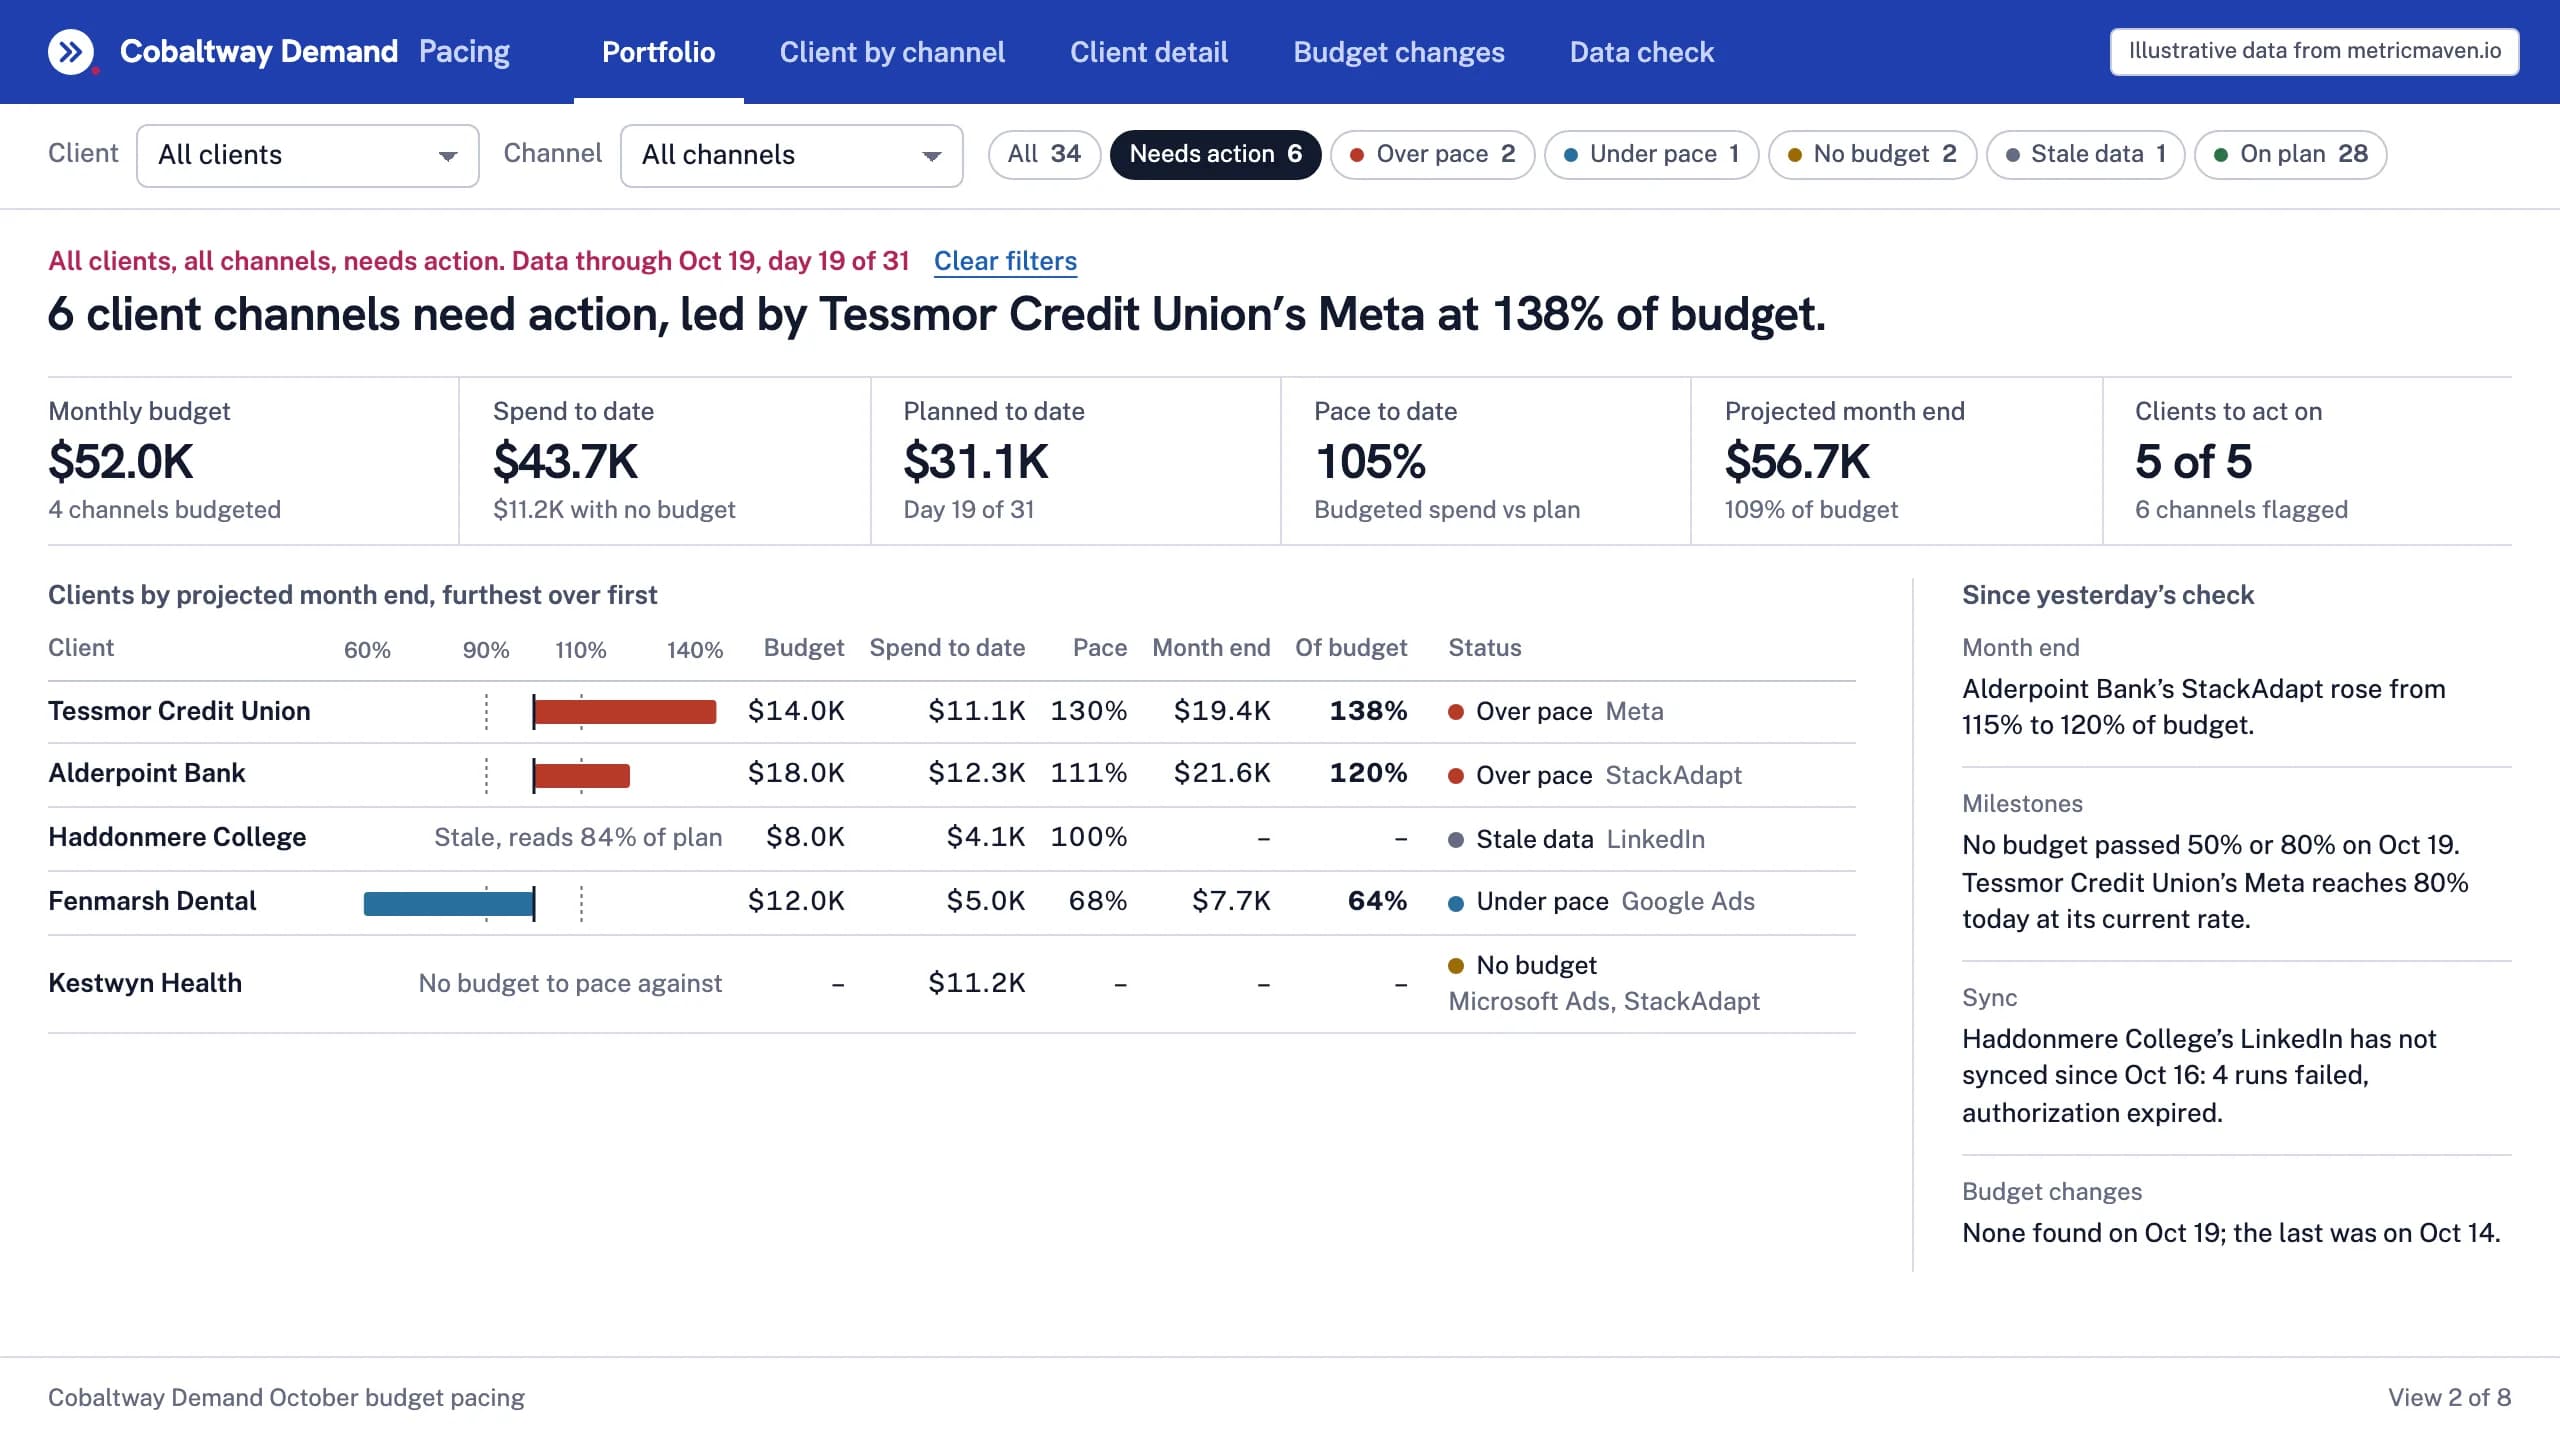Click the Haddonmere LinkedIn sync failure note

(2199, 1076)
